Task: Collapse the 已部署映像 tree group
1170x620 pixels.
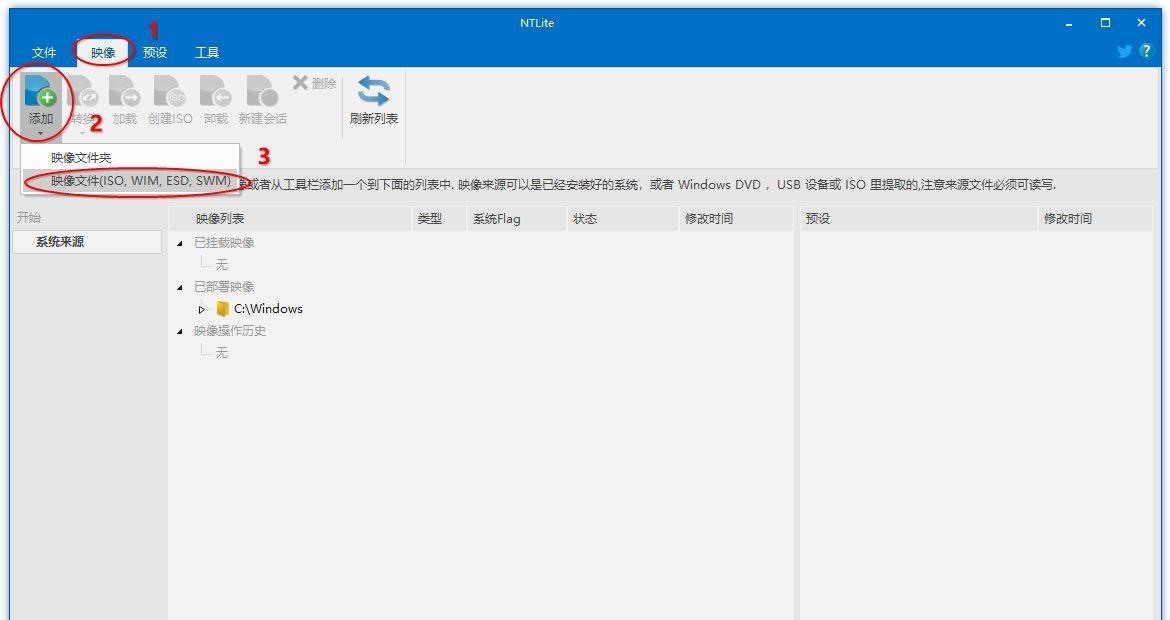Action: point(180,287)
